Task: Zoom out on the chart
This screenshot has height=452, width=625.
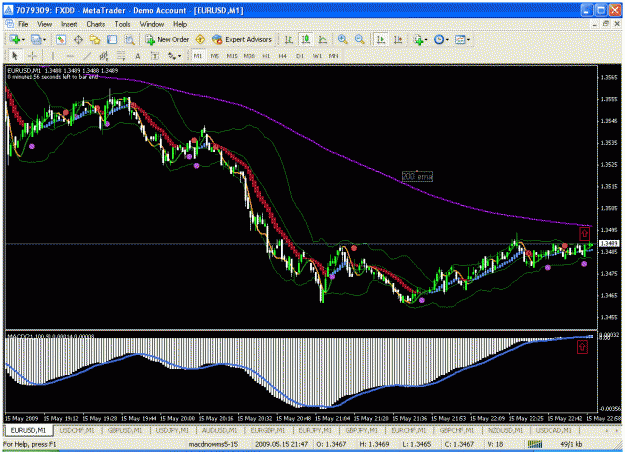Action: click(x=360, y=39)
